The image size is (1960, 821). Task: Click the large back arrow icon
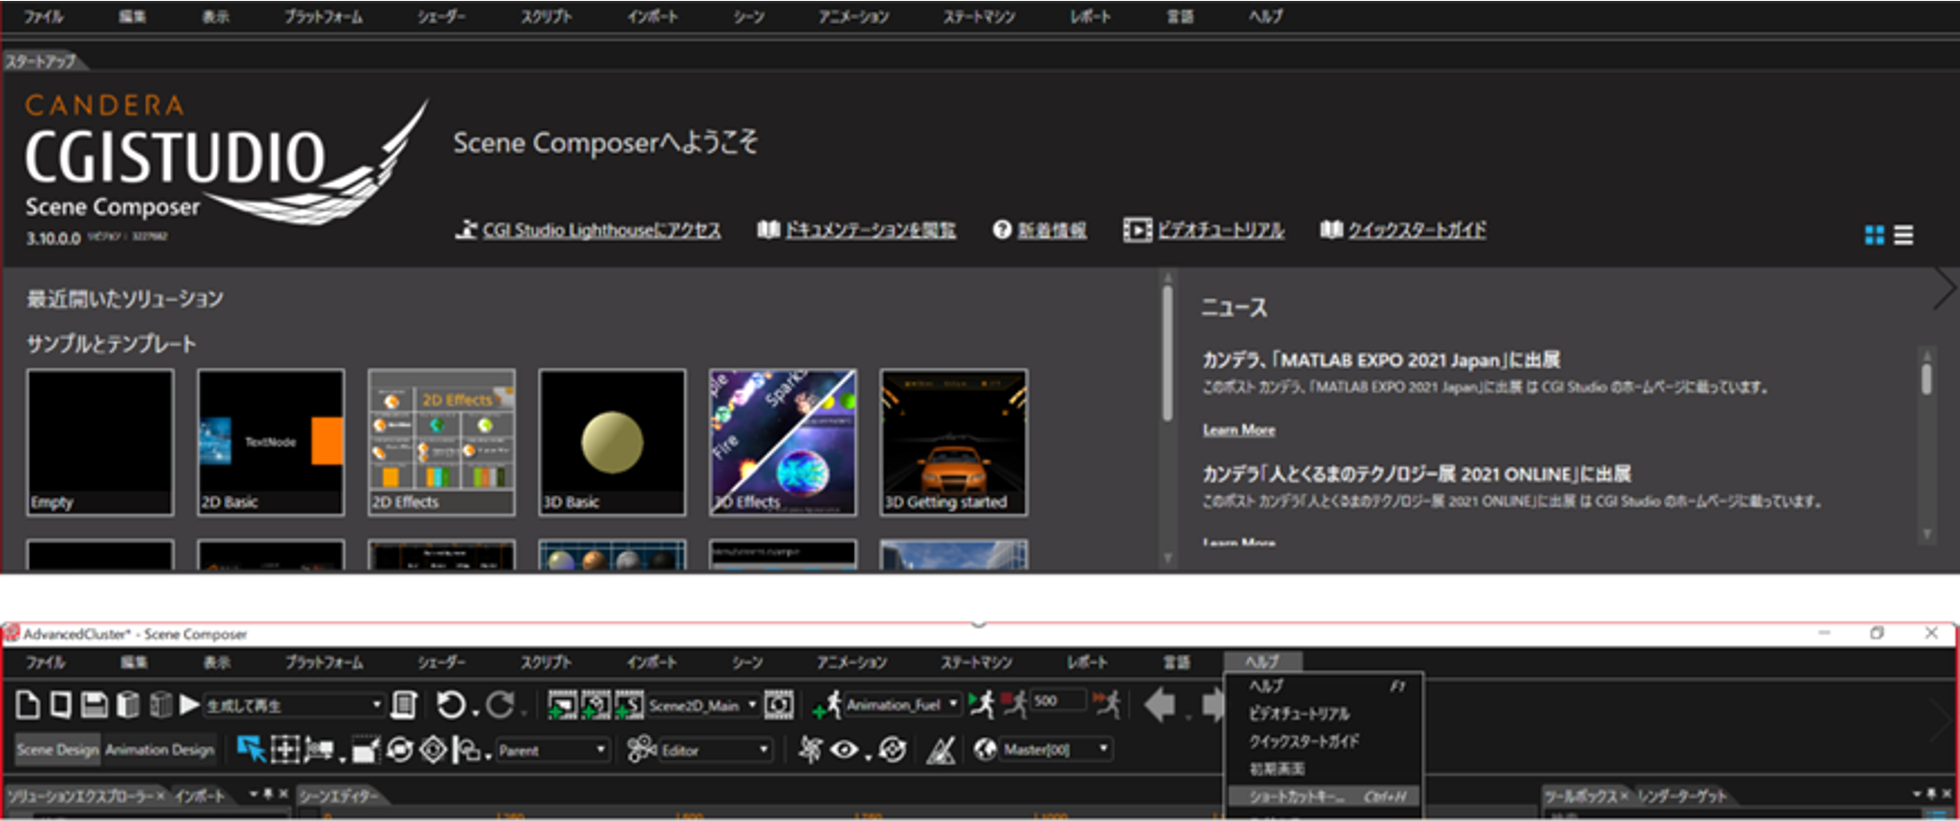pos(1160,705)
